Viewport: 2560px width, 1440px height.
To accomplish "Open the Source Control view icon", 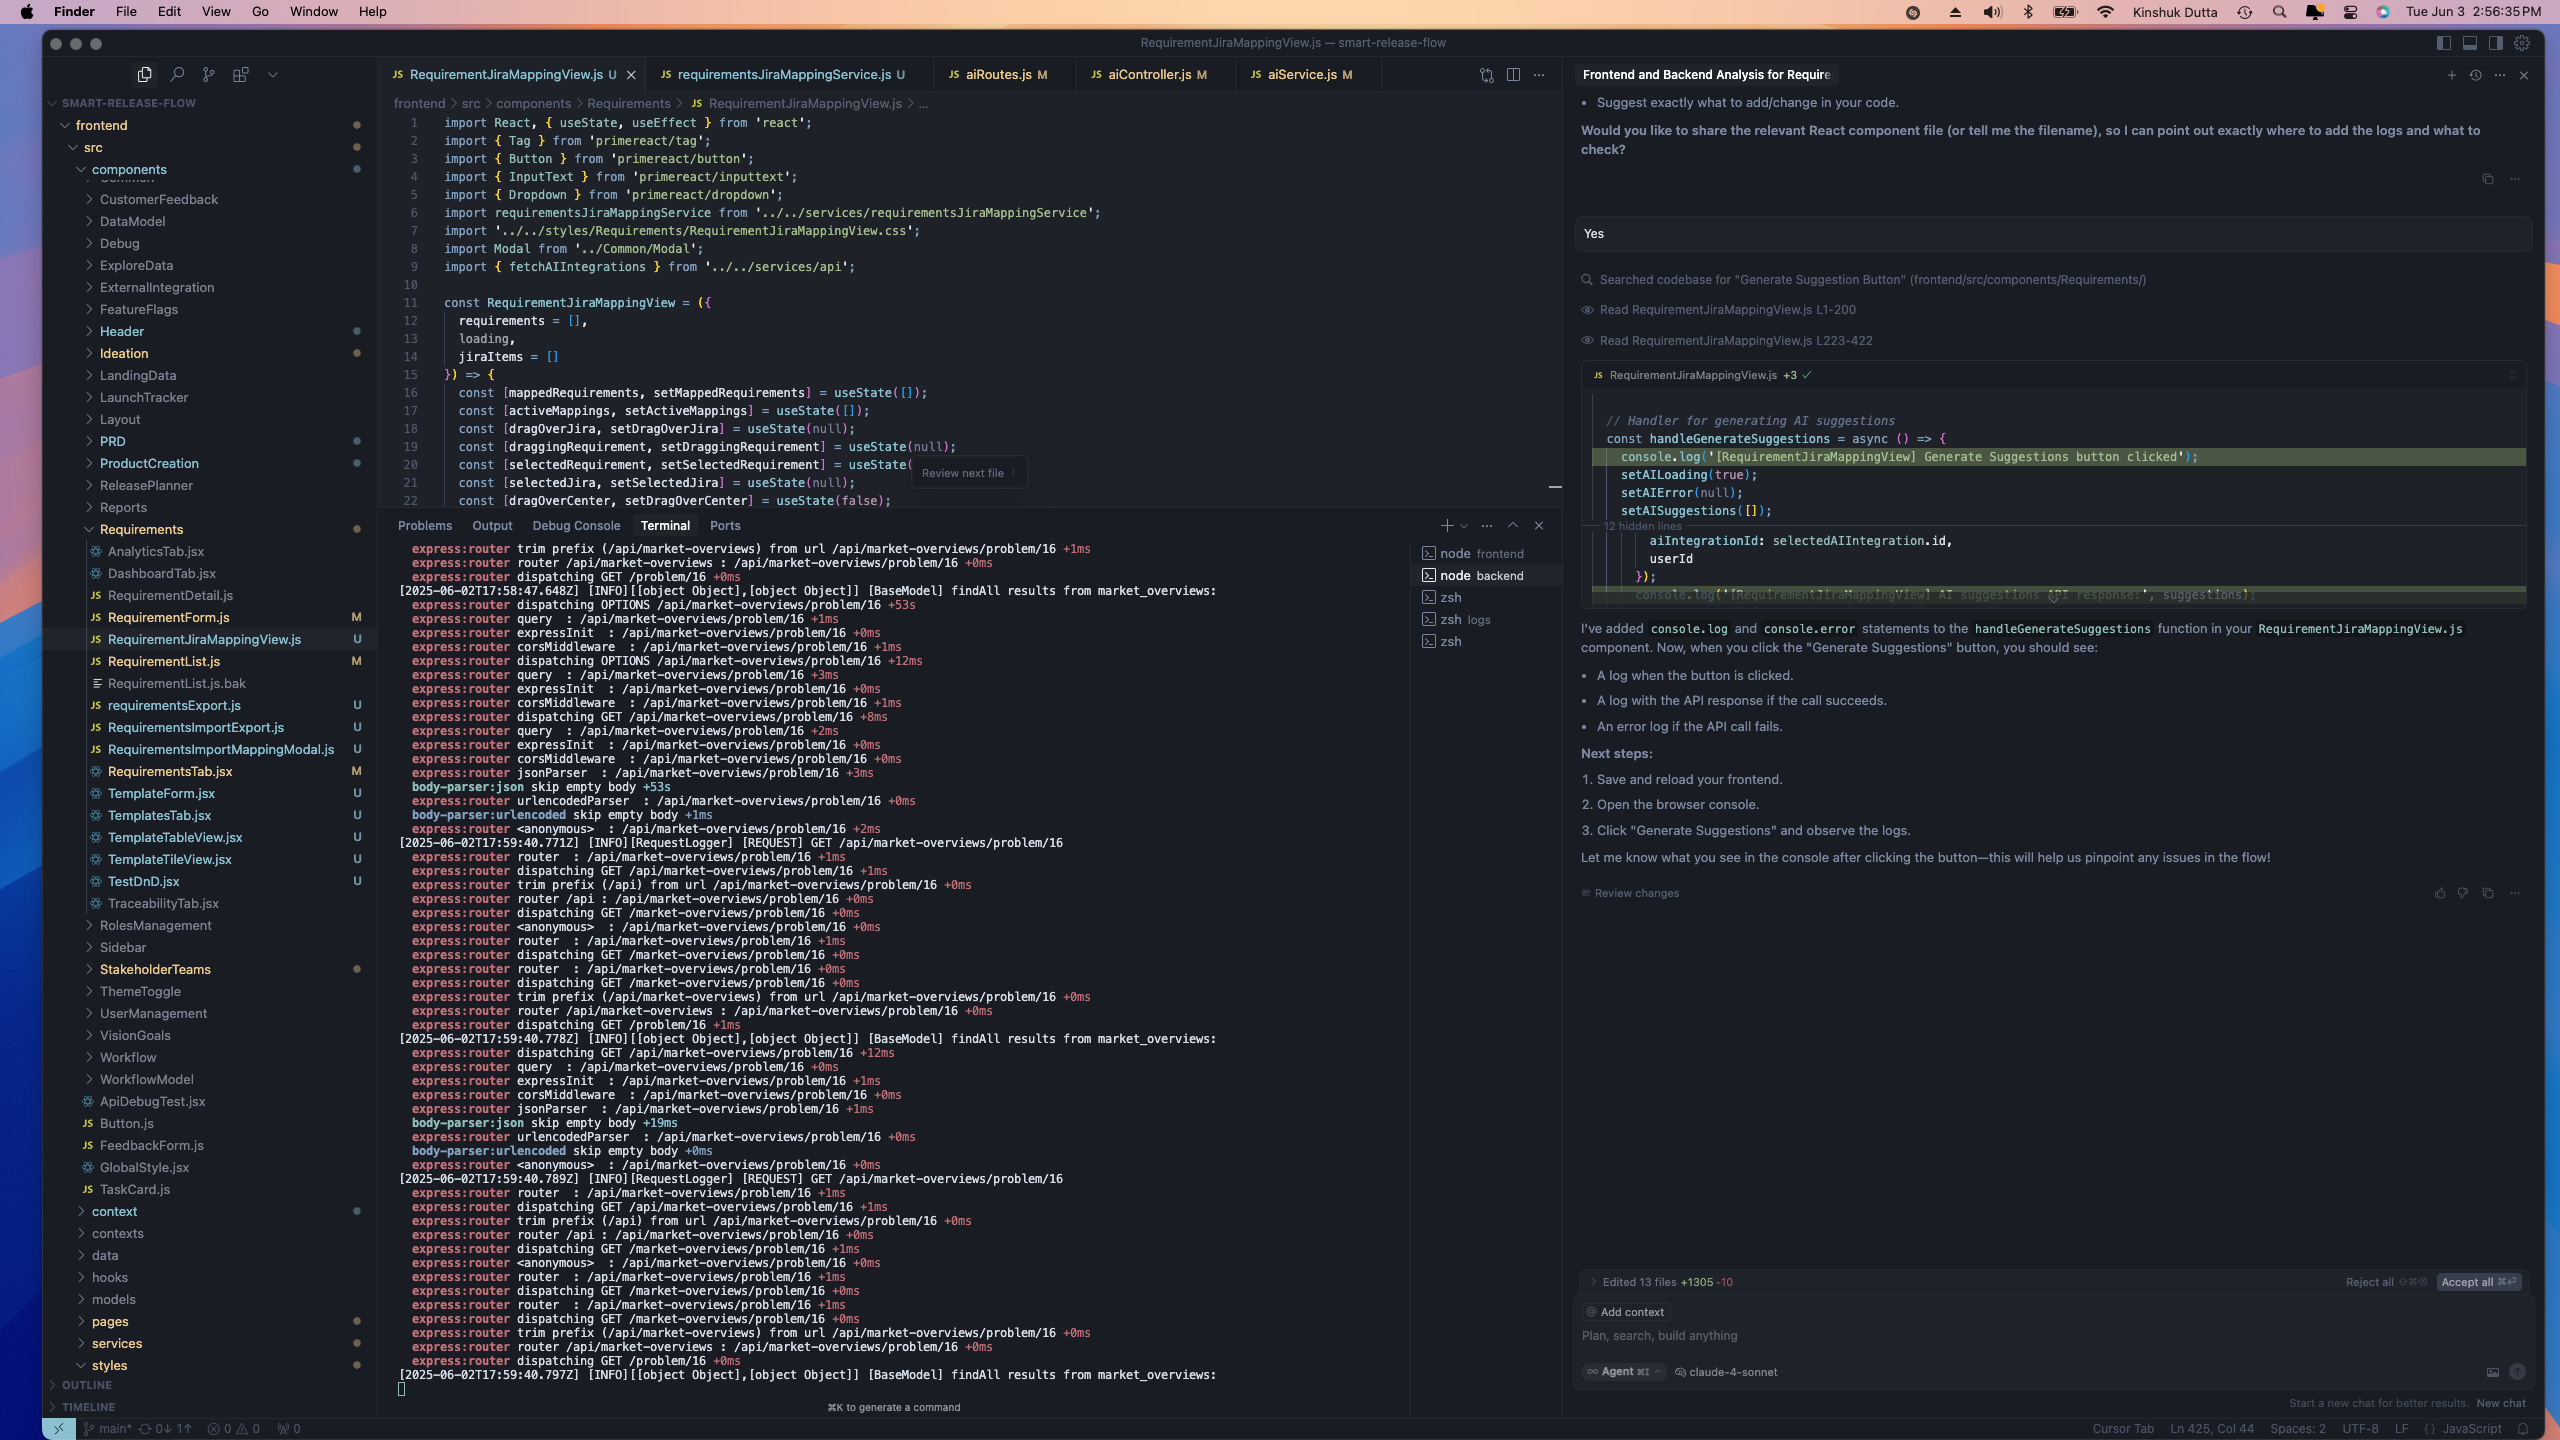I will [209, 75].
